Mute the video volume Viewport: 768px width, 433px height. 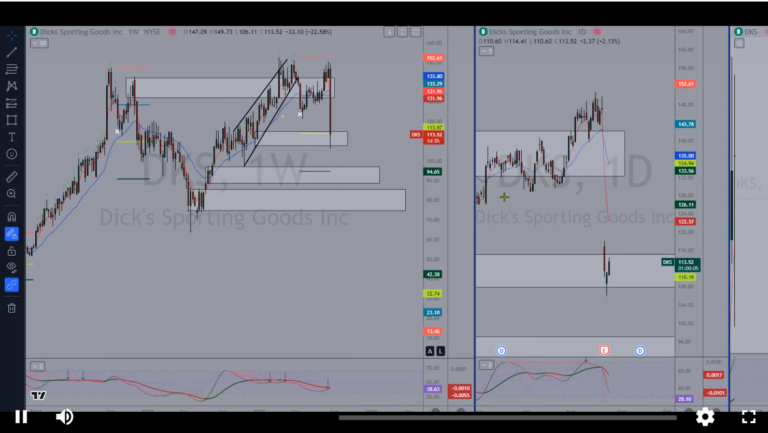tap(64, 417)
